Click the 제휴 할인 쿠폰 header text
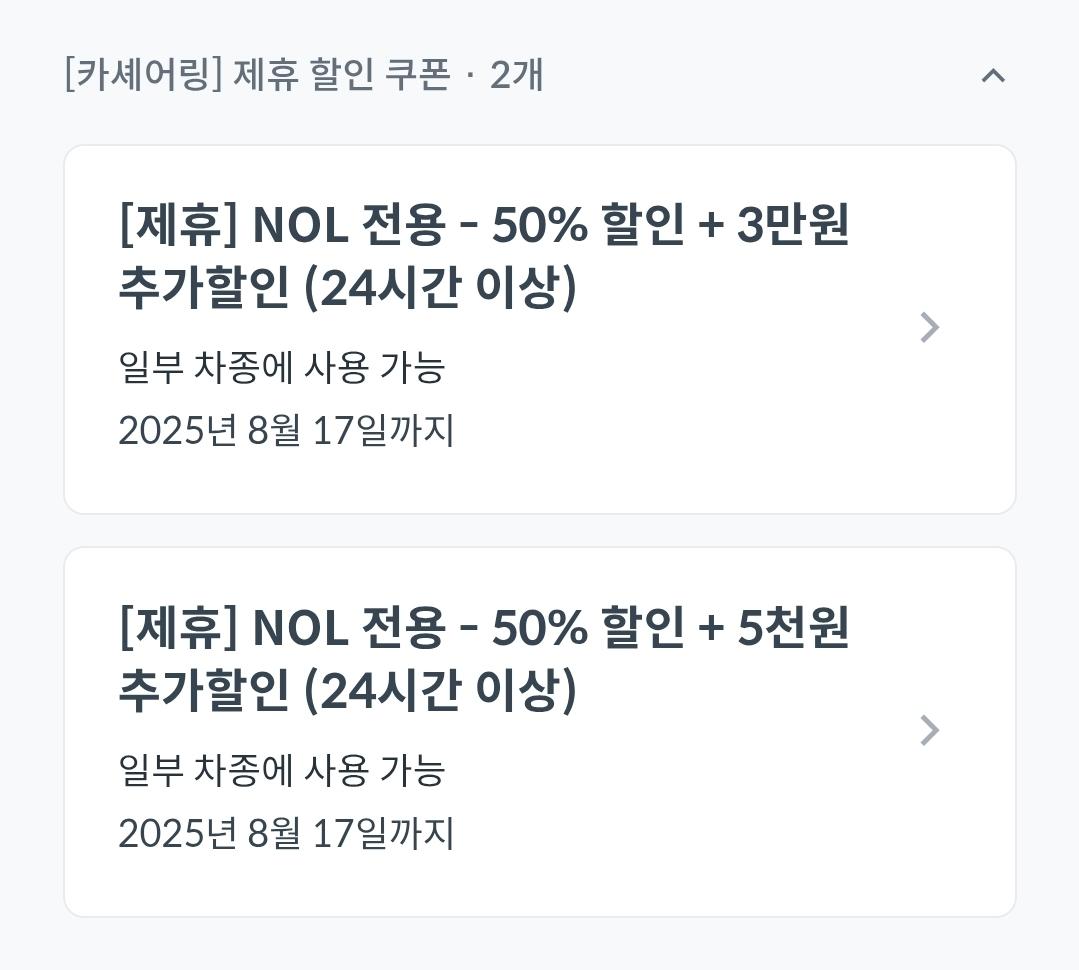The image size is (1079, 970). [x=342, y=75]
